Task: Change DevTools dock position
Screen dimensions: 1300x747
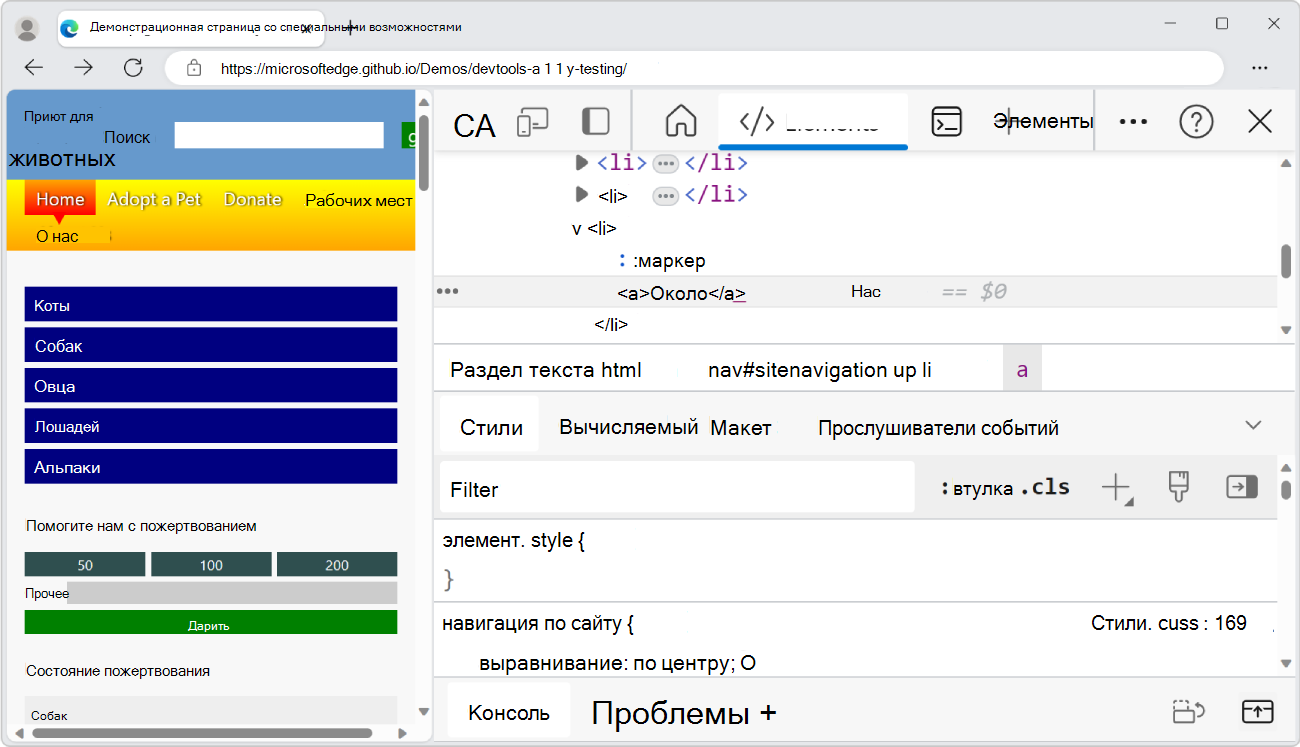Action: point(596,121)
